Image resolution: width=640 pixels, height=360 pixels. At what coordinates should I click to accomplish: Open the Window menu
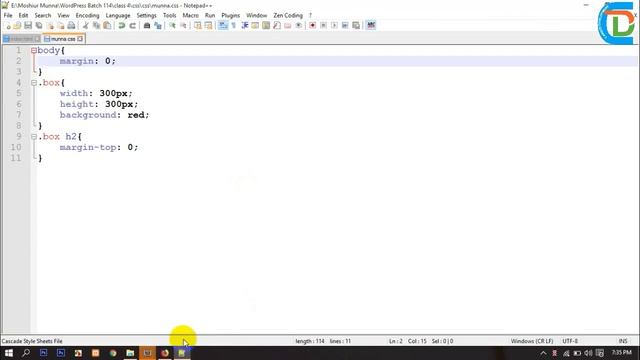click(x=256, y=16)
